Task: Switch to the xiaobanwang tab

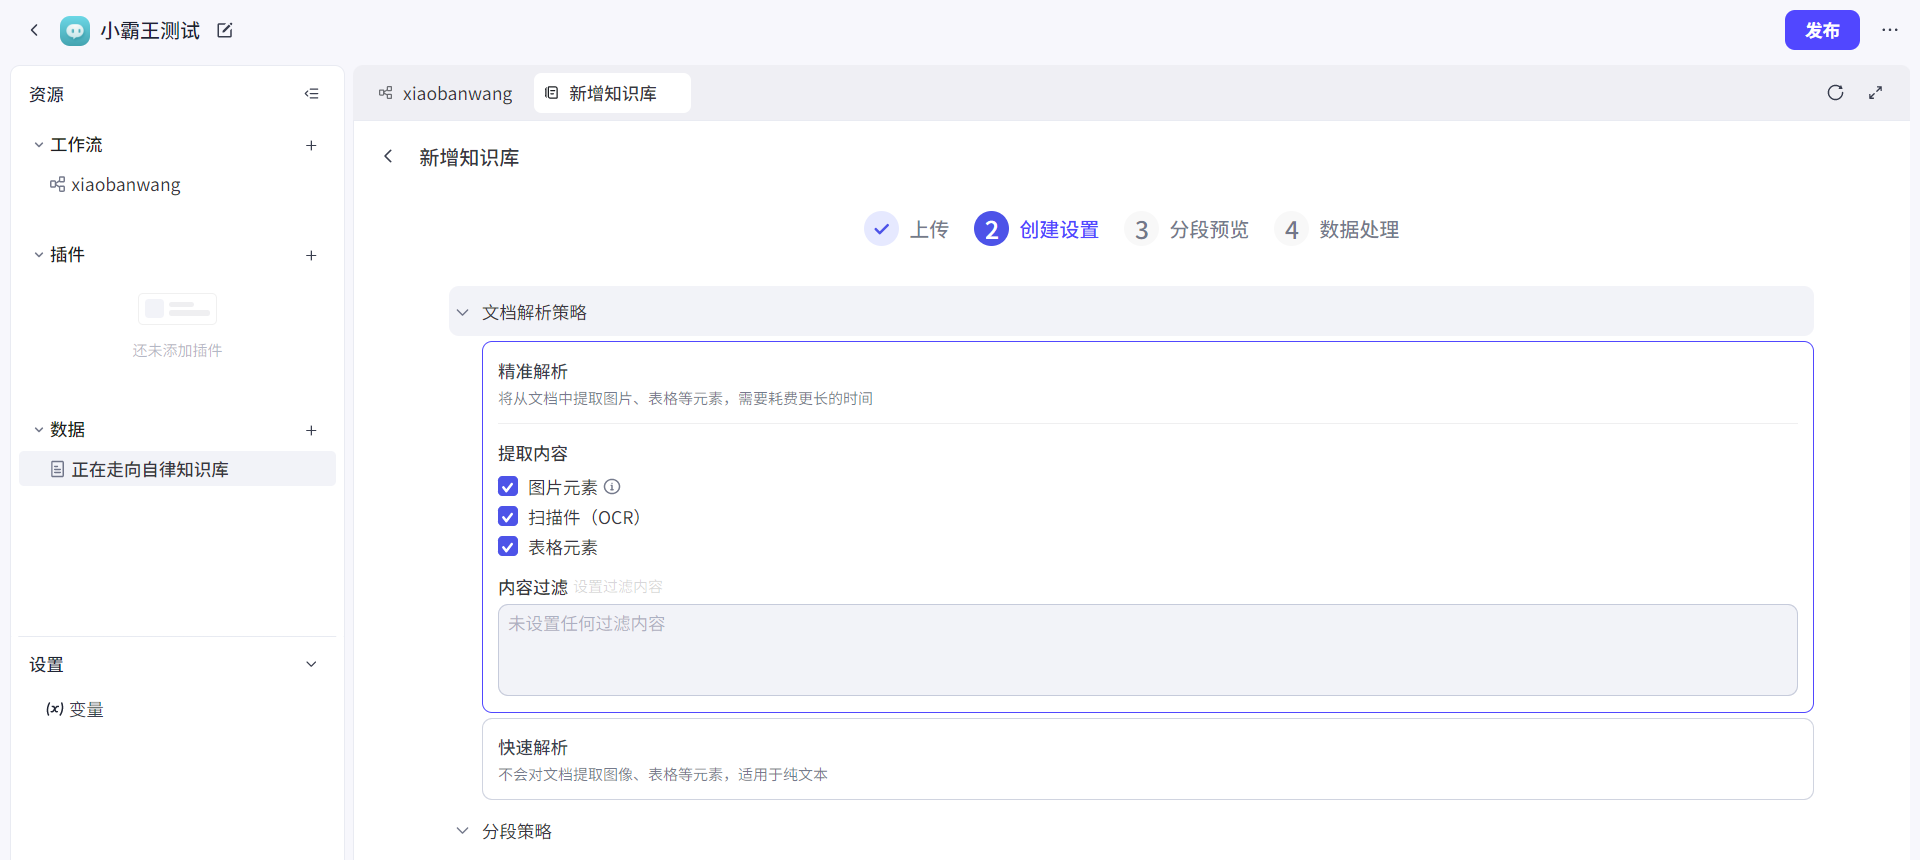Action: pos(446,93)
